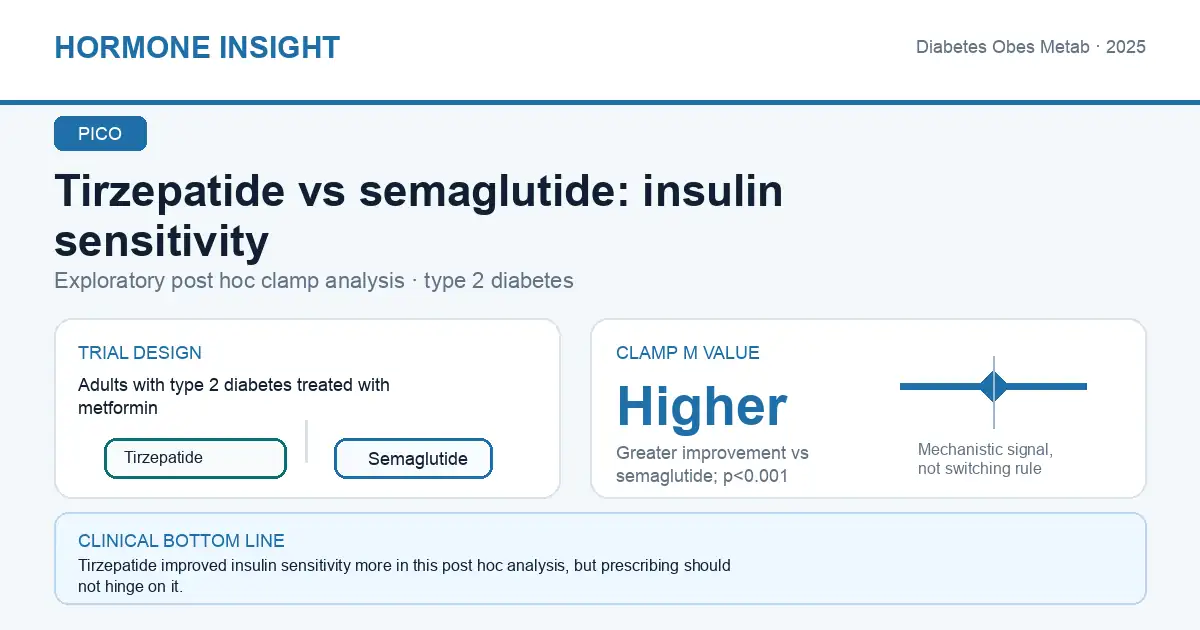
Task: Select the p<0.001 improvement caption
Action: [712, 465]
